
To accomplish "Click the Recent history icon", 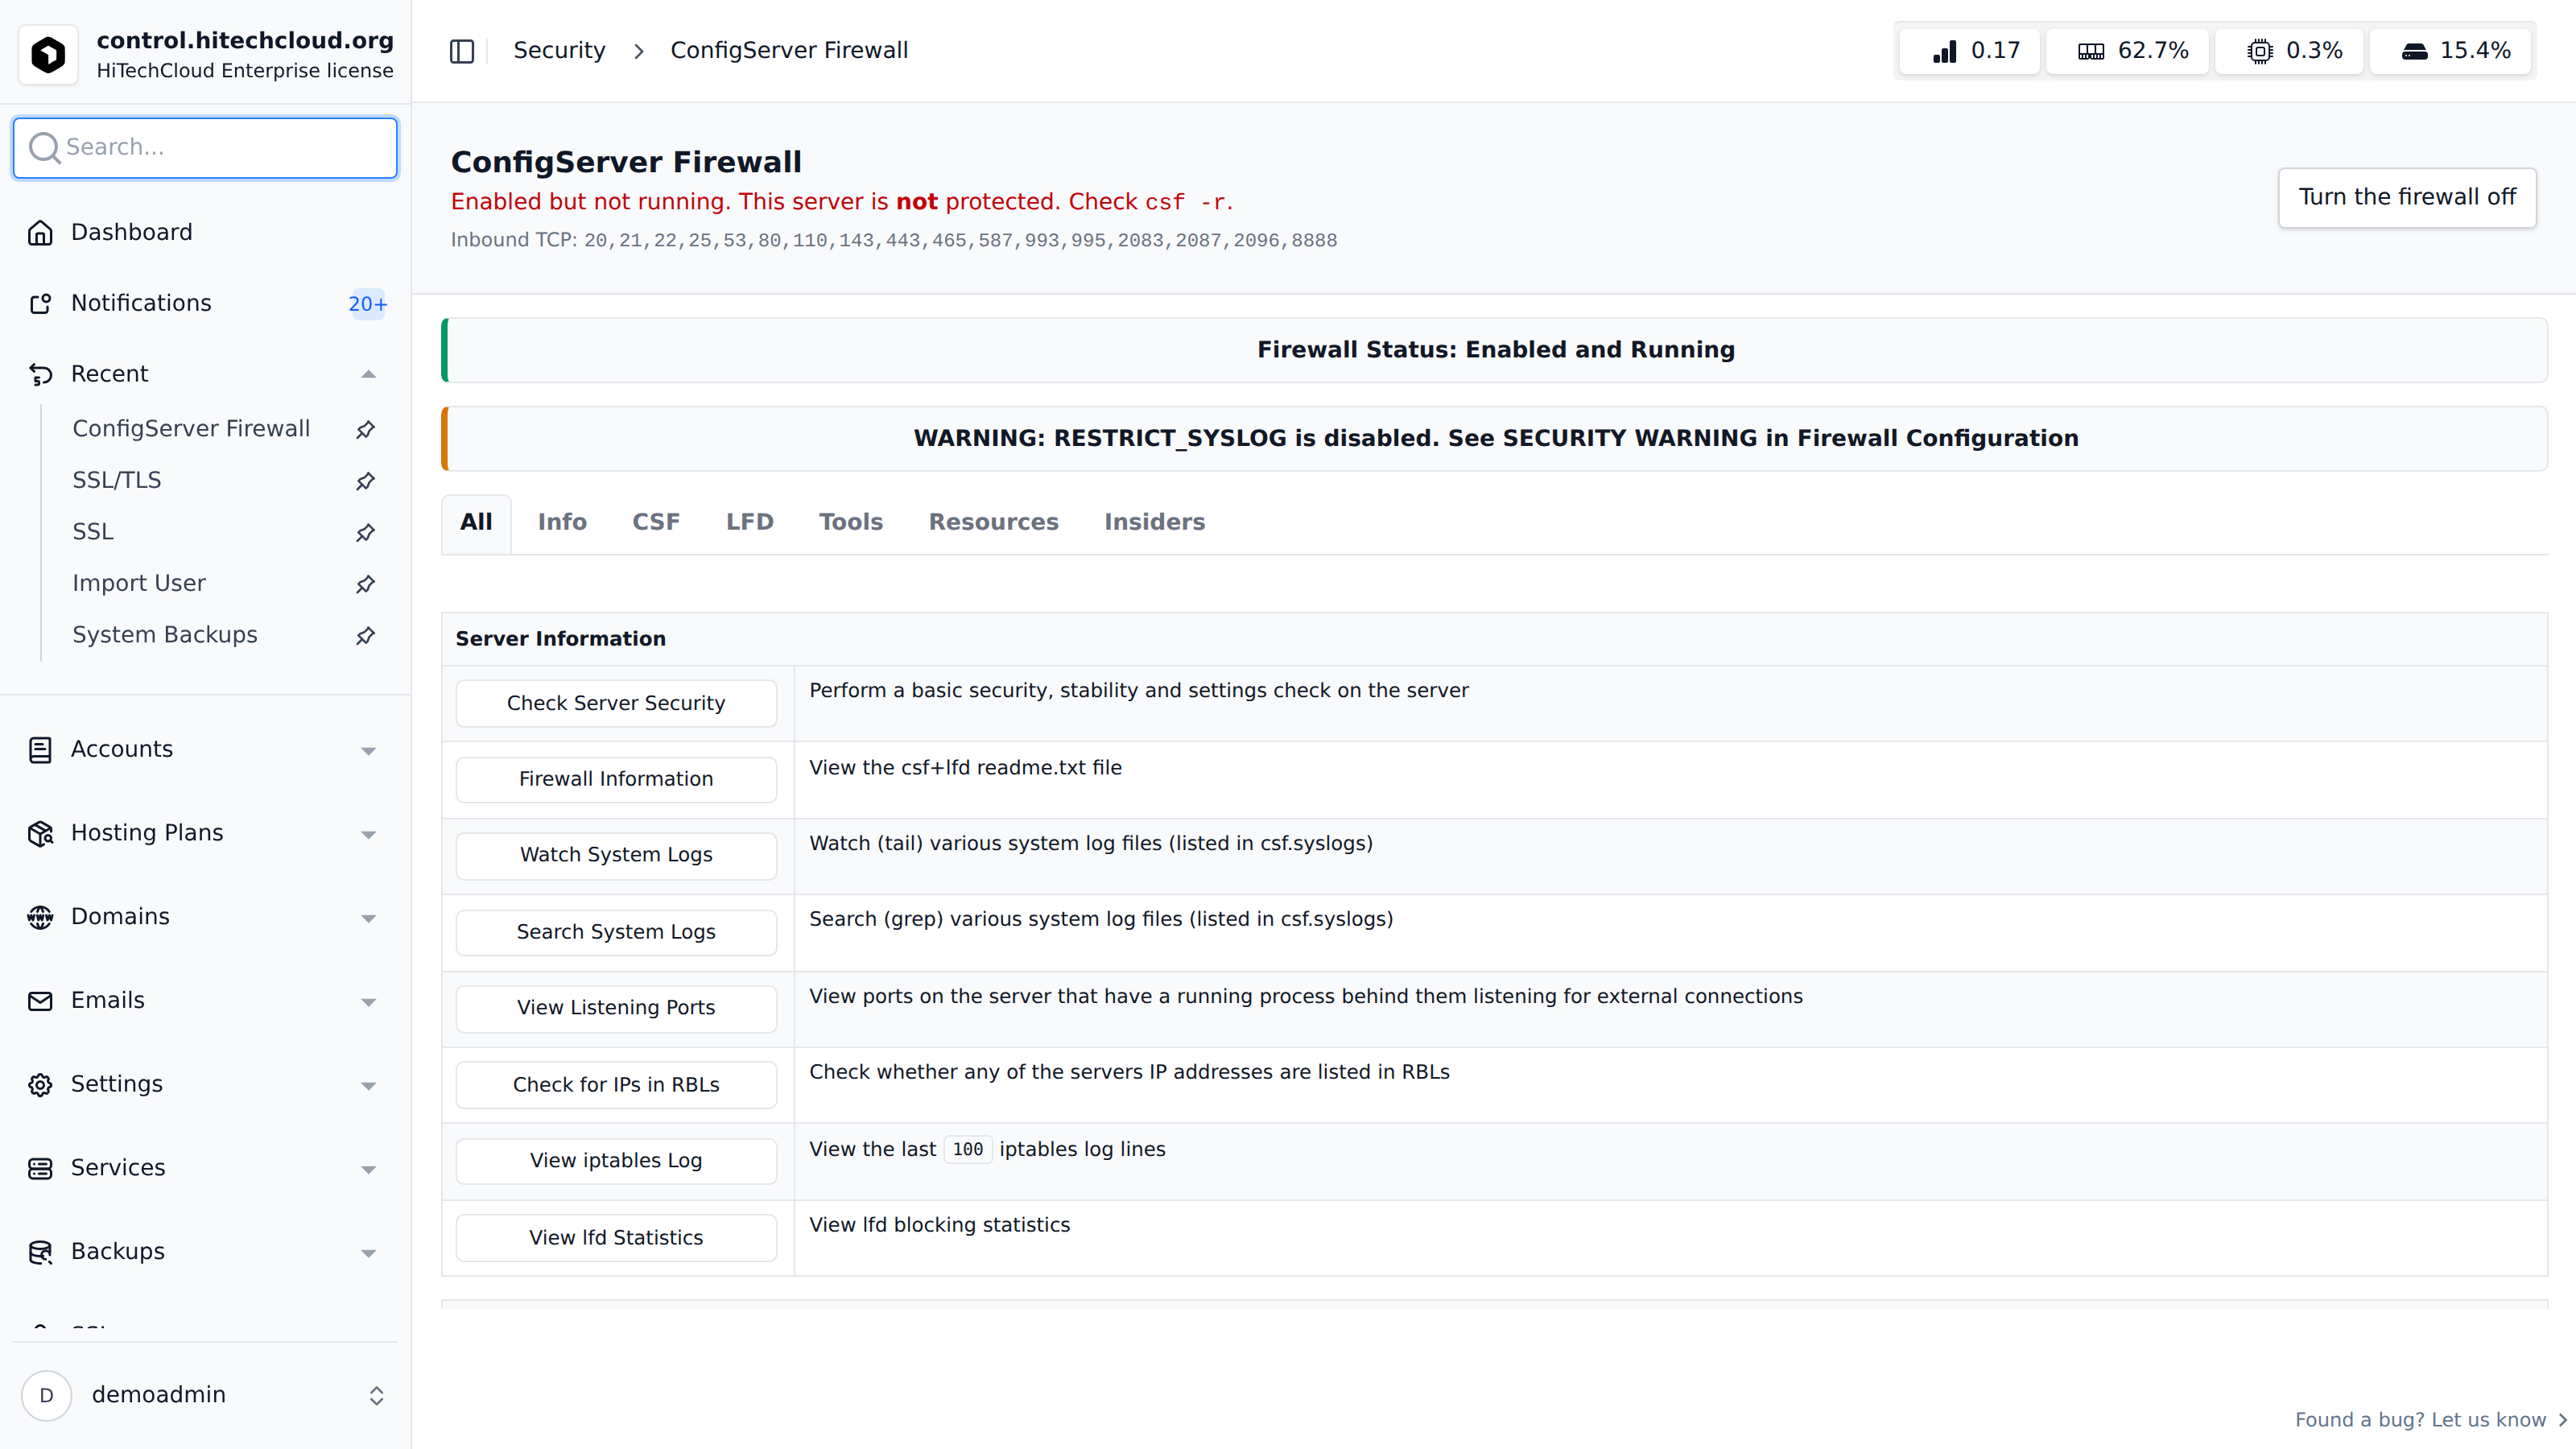I will click(x=40, y=374).
